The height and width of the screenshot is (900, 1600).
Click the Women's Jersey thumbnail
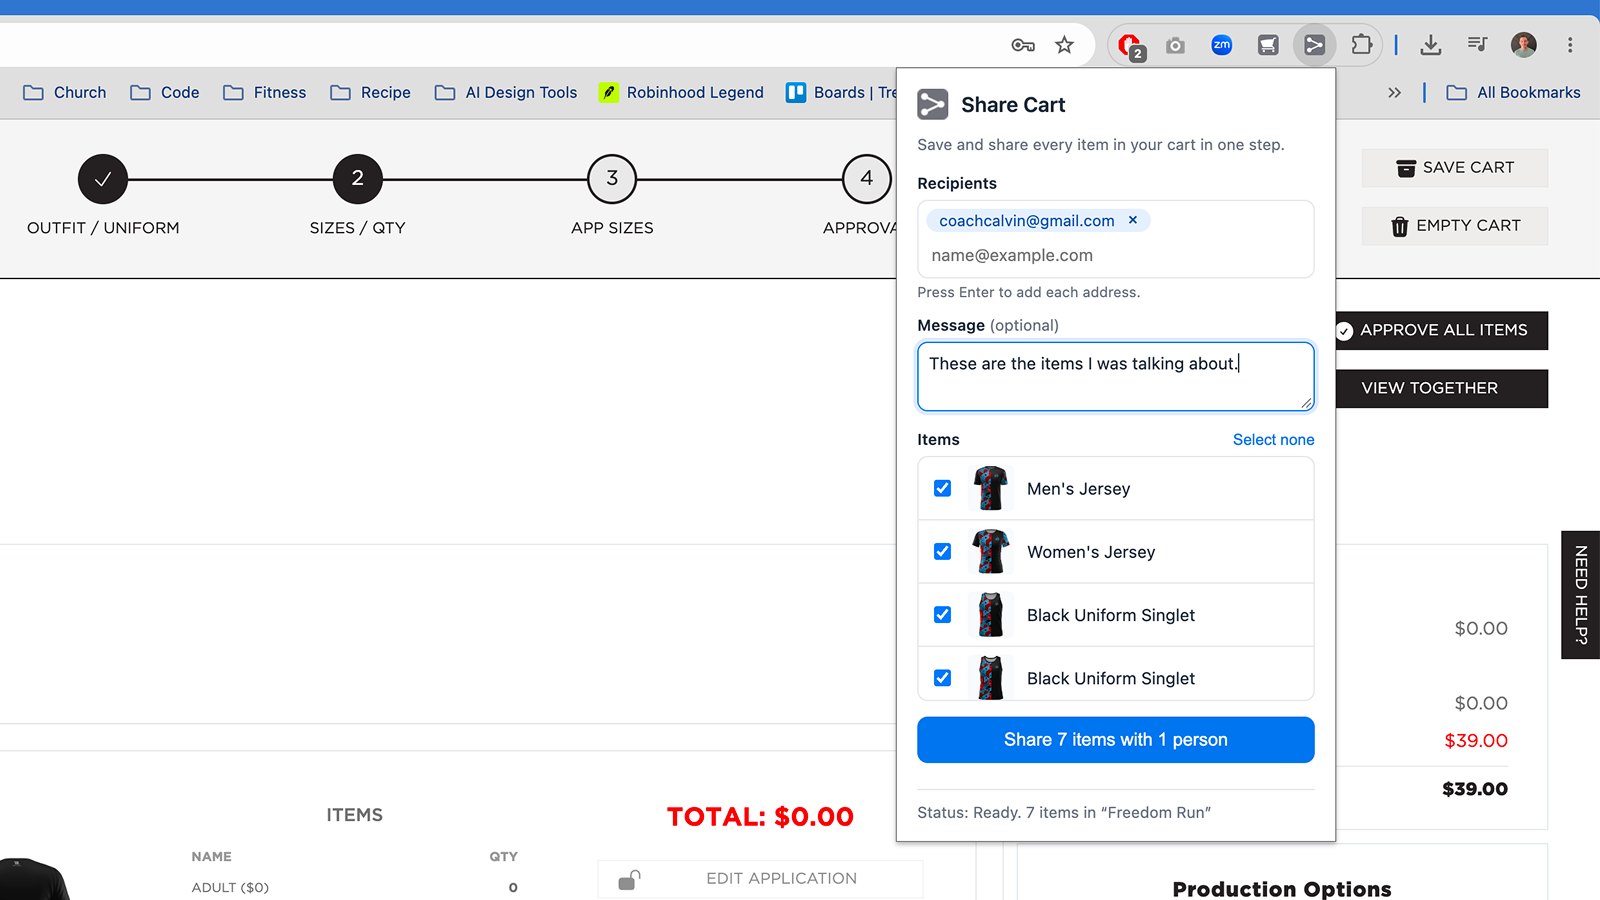(x=990, y=551)
